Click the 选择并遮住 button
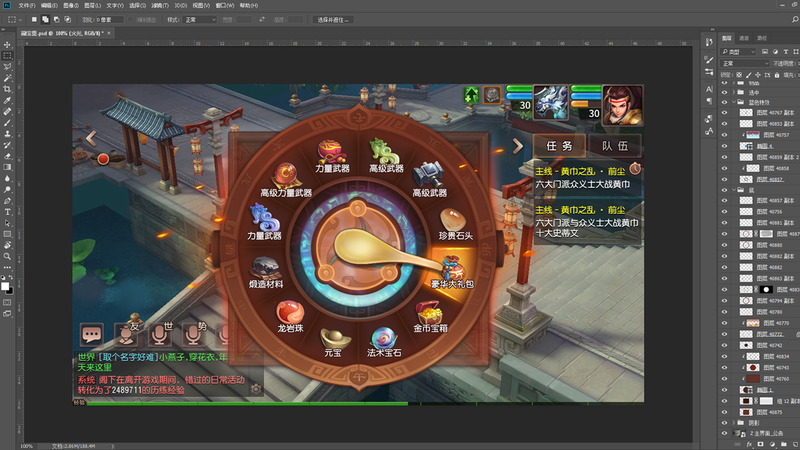 click(x=333, y=19)
